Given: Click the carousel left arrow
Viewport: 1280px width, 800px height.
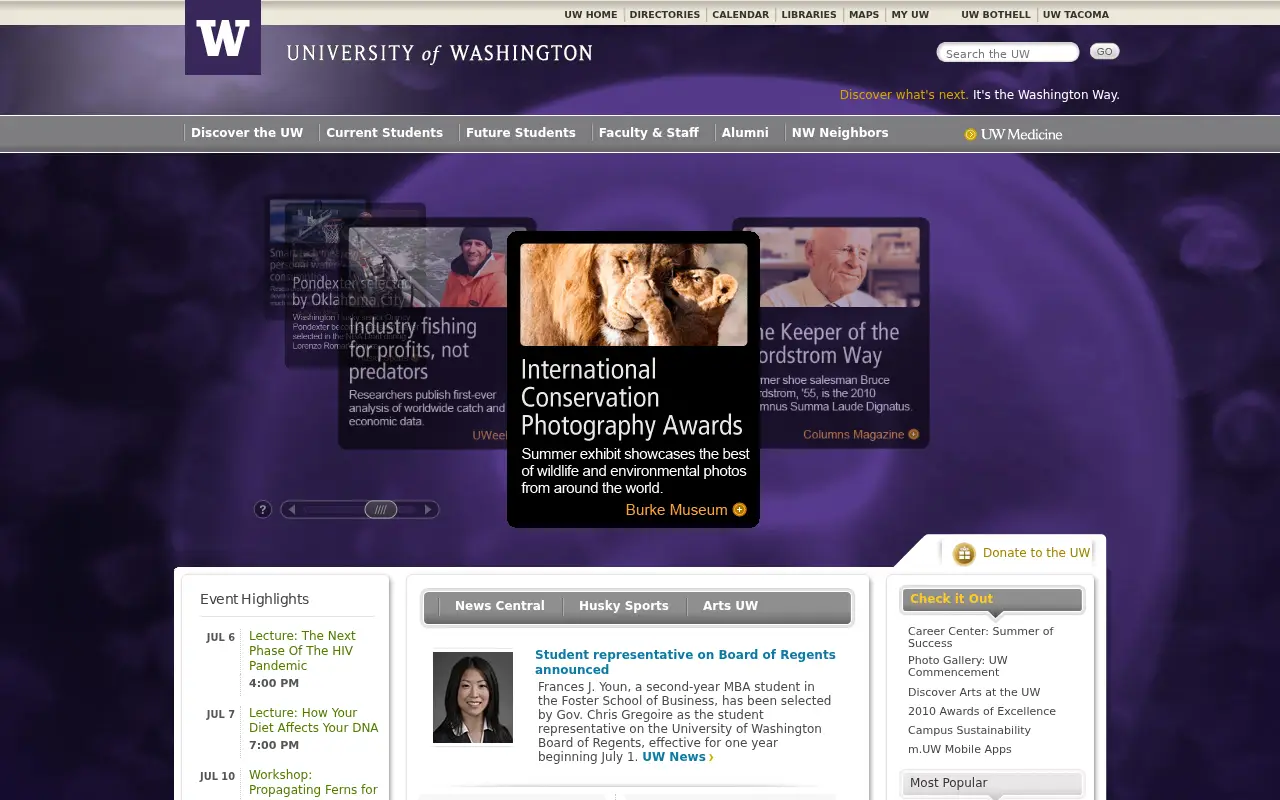Looking at the screenshot, I should [x=291, y=509].
